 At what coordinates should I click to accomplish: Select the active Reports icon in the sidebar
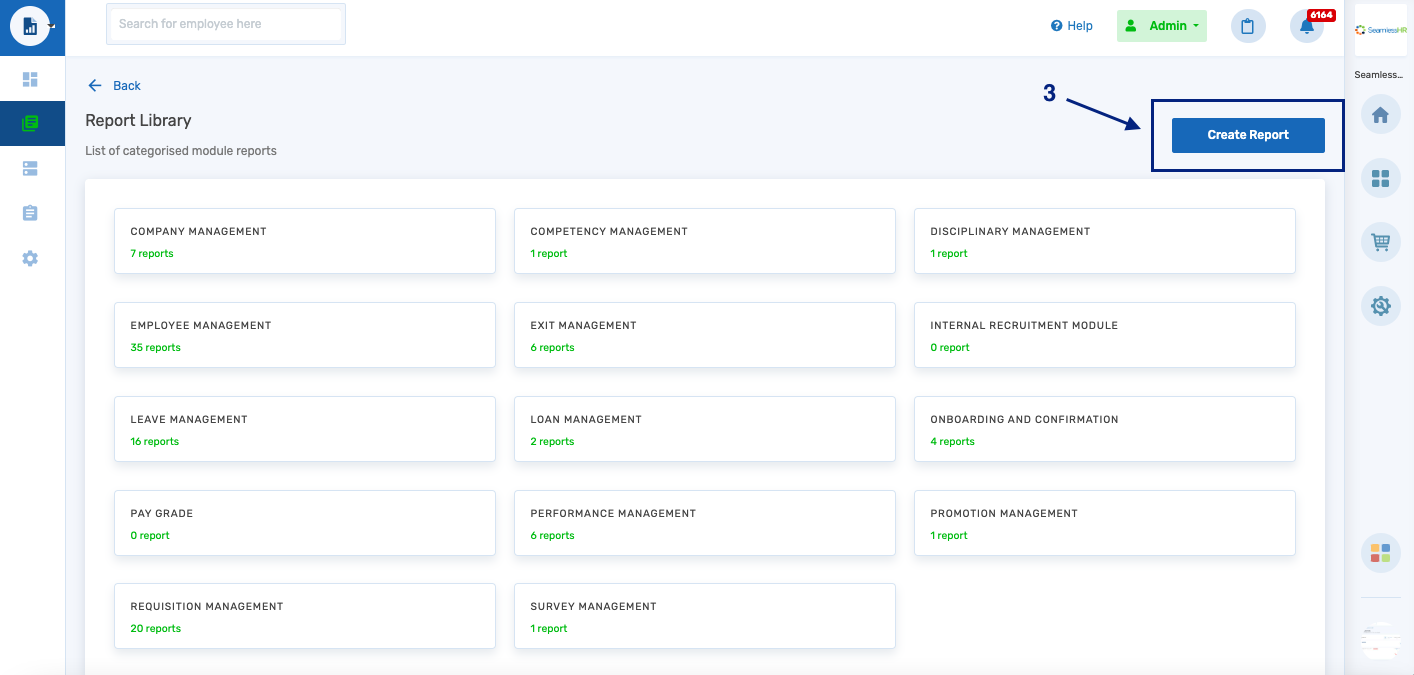(30, 122)
